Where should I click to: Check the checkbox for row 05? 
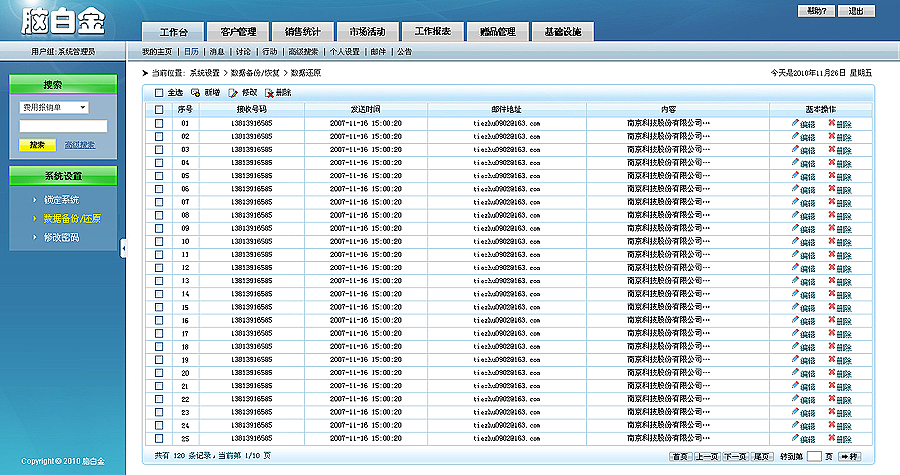click(x=159, y=176)
